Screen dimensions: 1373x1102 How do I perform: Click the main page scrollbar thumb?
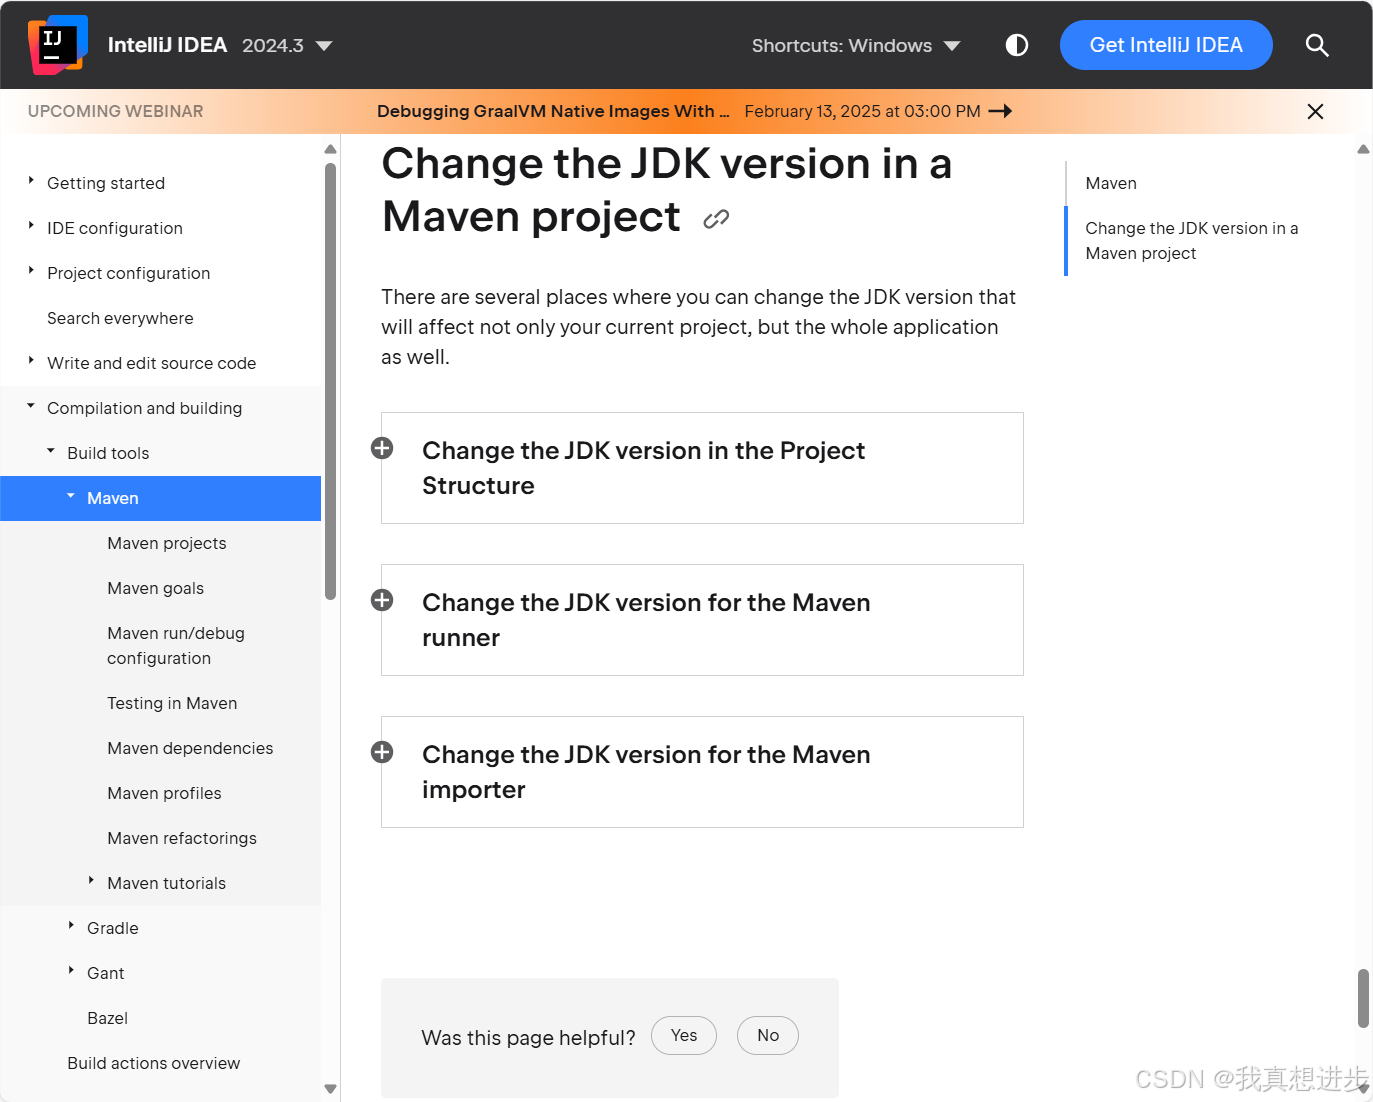pyautogui.click(x=1363, y=998)
